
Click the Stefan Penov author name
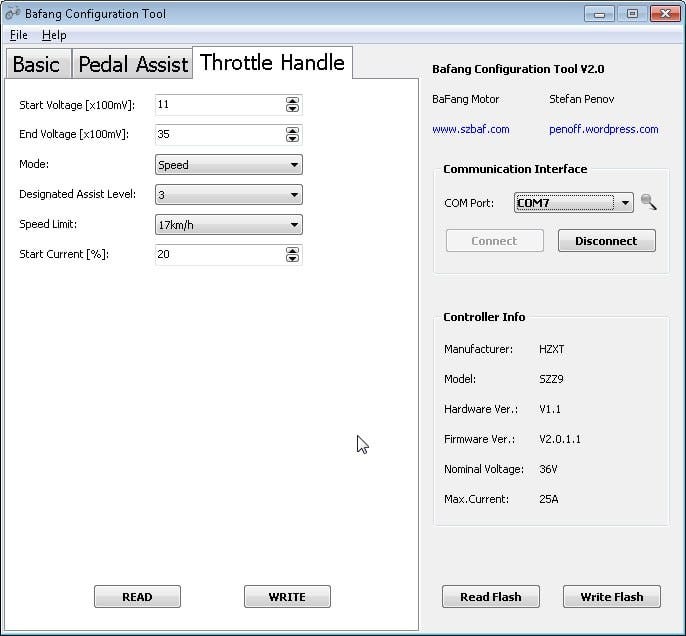582,99
